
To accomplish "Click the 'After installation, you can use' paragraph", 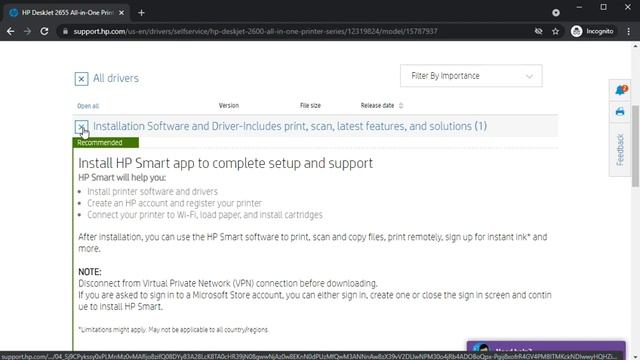I will [x=313, y=243].
